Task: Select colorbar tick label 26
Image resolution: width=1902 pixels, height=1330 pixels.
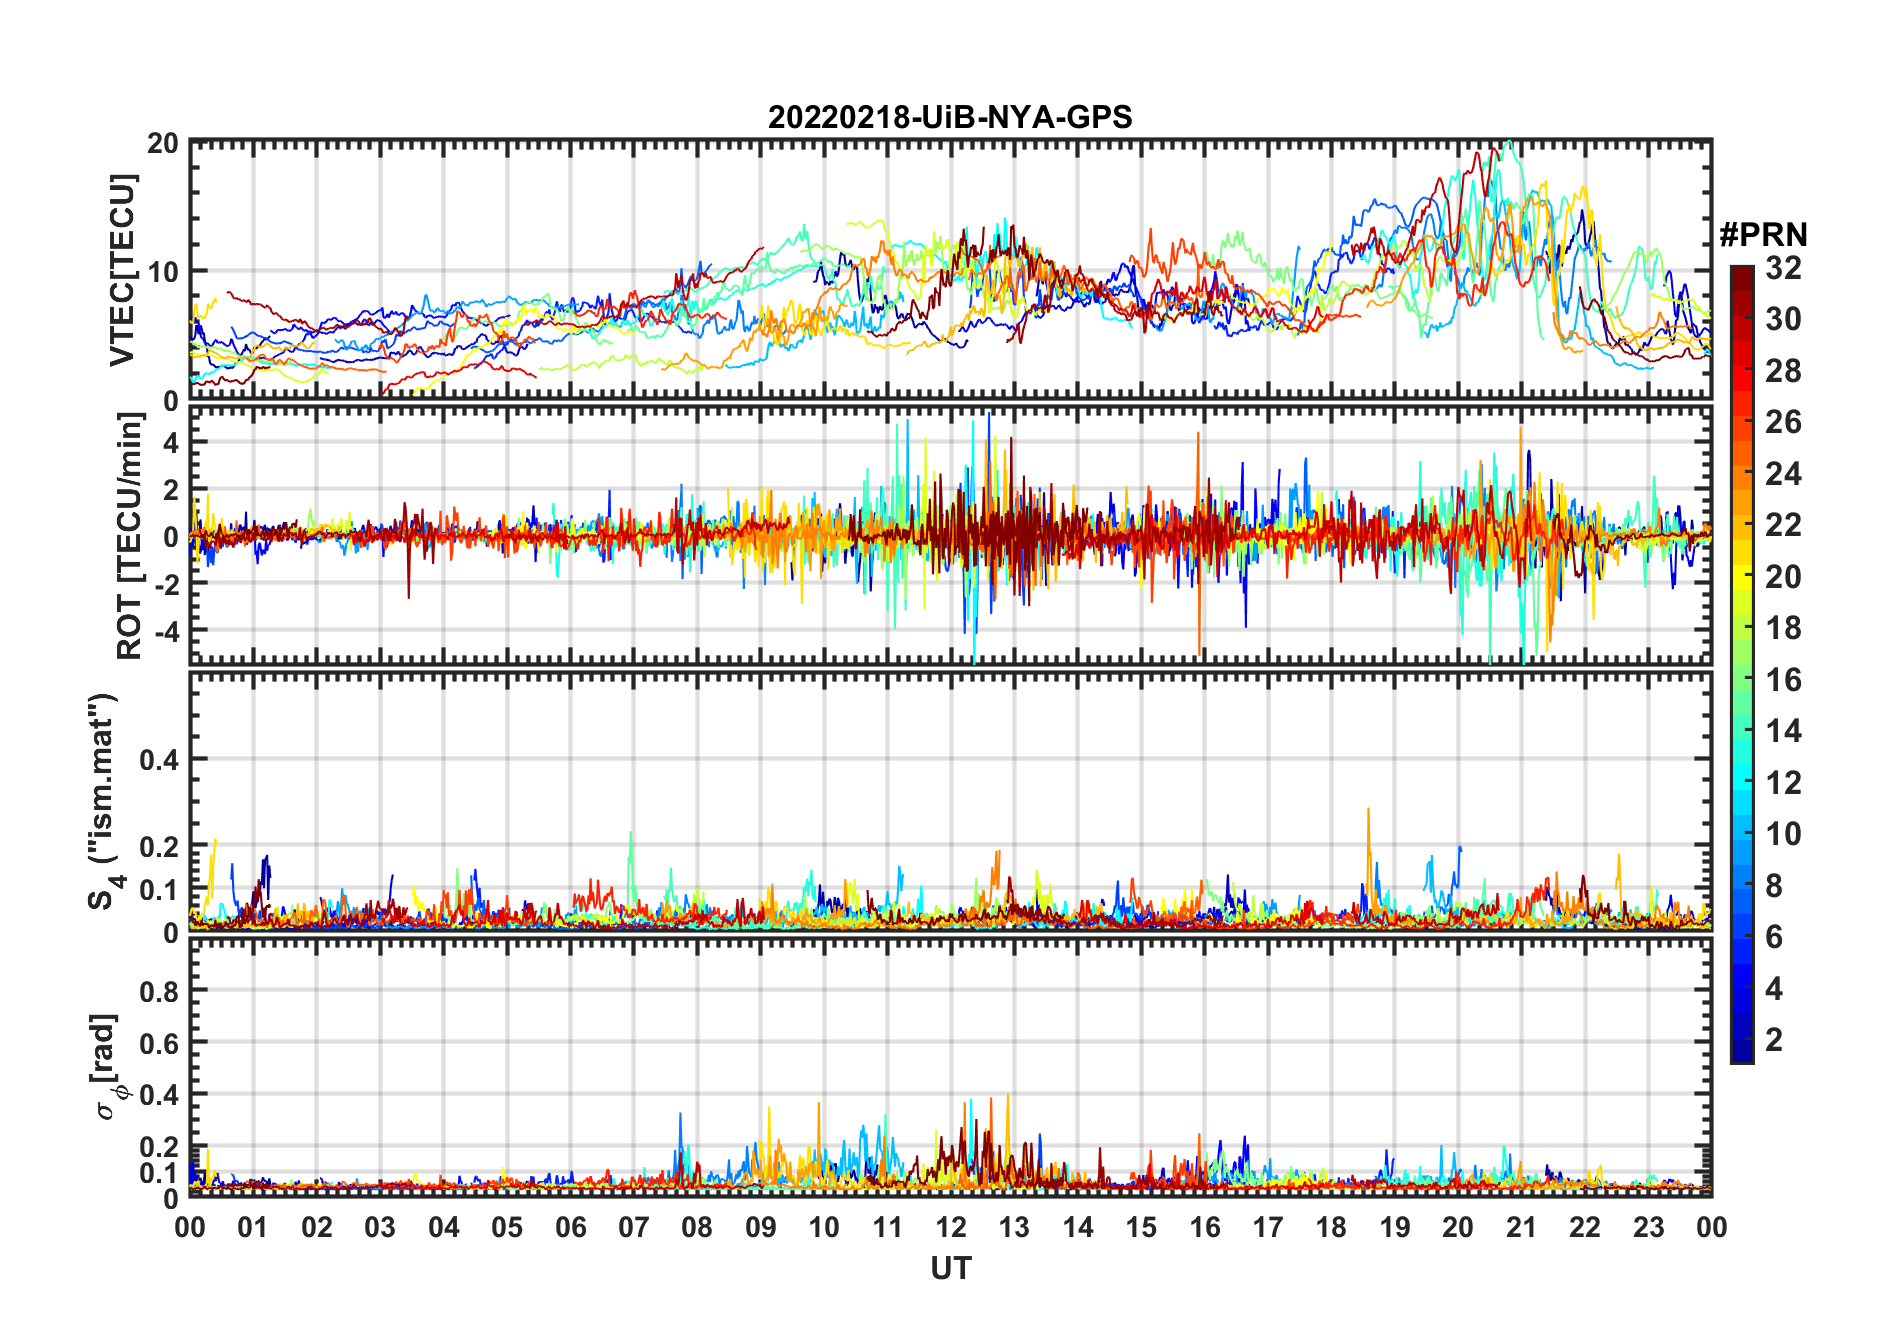Action: 1783,422
